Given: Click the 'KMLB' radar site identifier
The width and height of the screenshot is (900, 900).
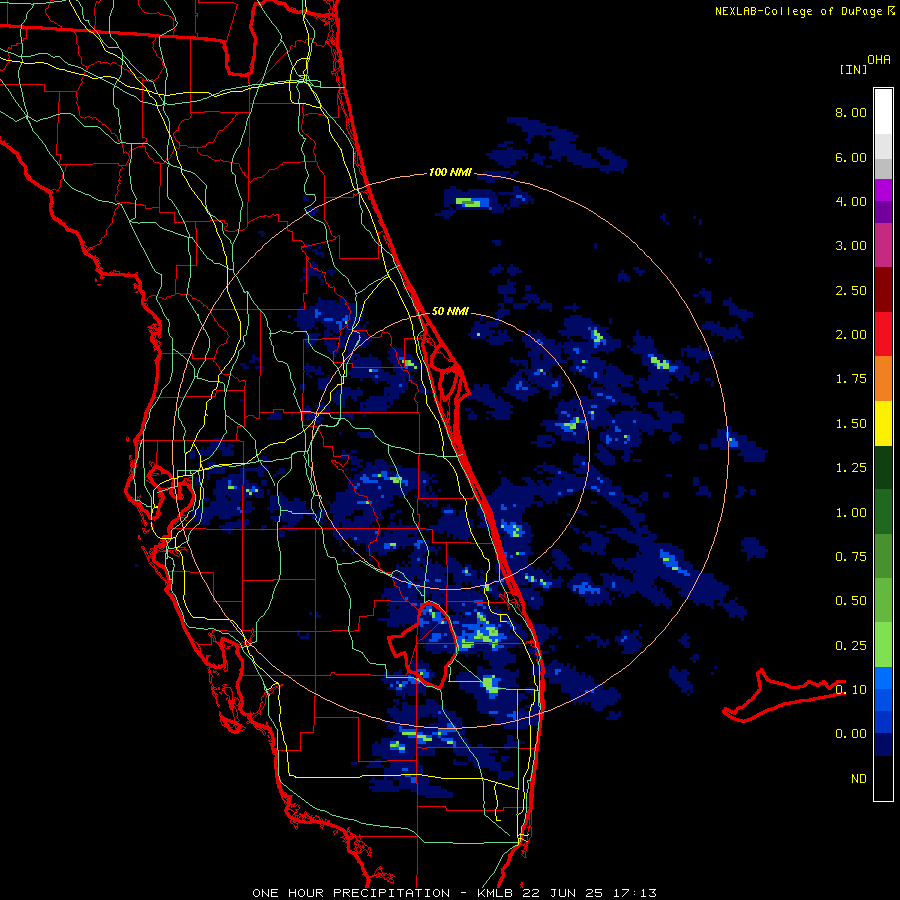Looking at the screenshot, I should coord(497,893).
